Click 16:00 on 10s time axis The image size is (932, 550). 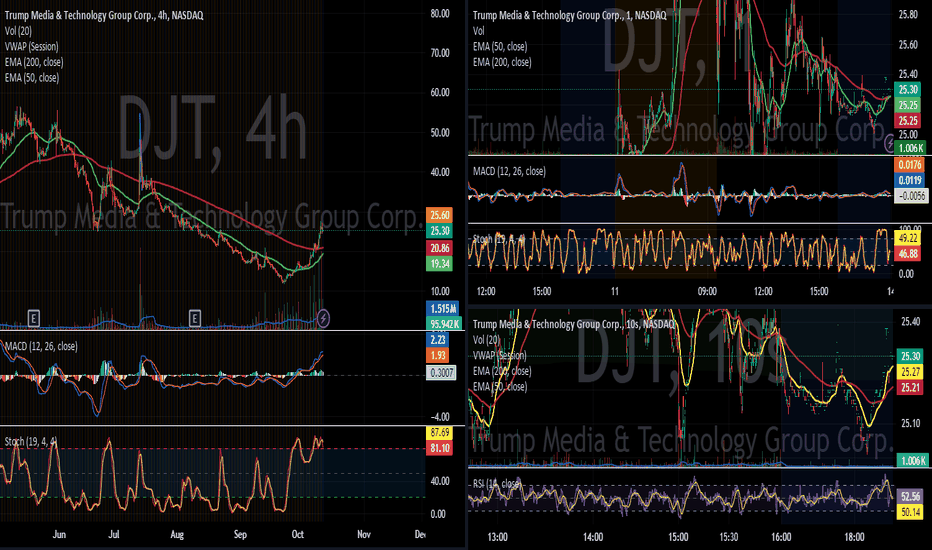(781, 537)
